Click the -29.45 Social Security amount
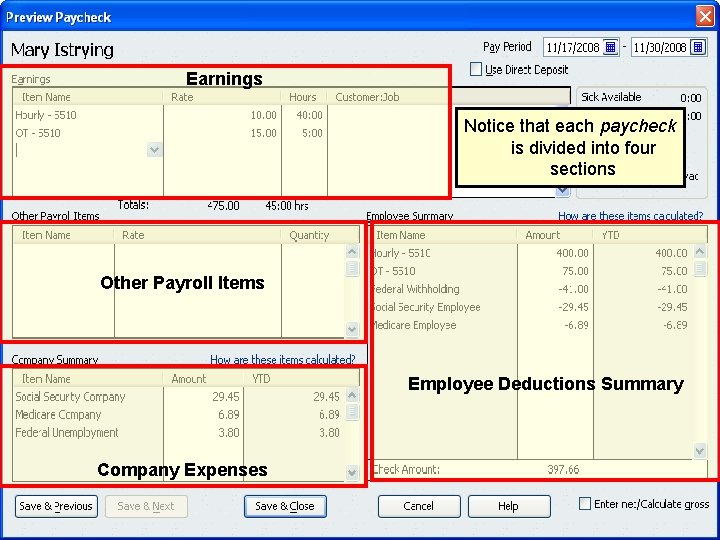720x540 pixels. (573, 307)
